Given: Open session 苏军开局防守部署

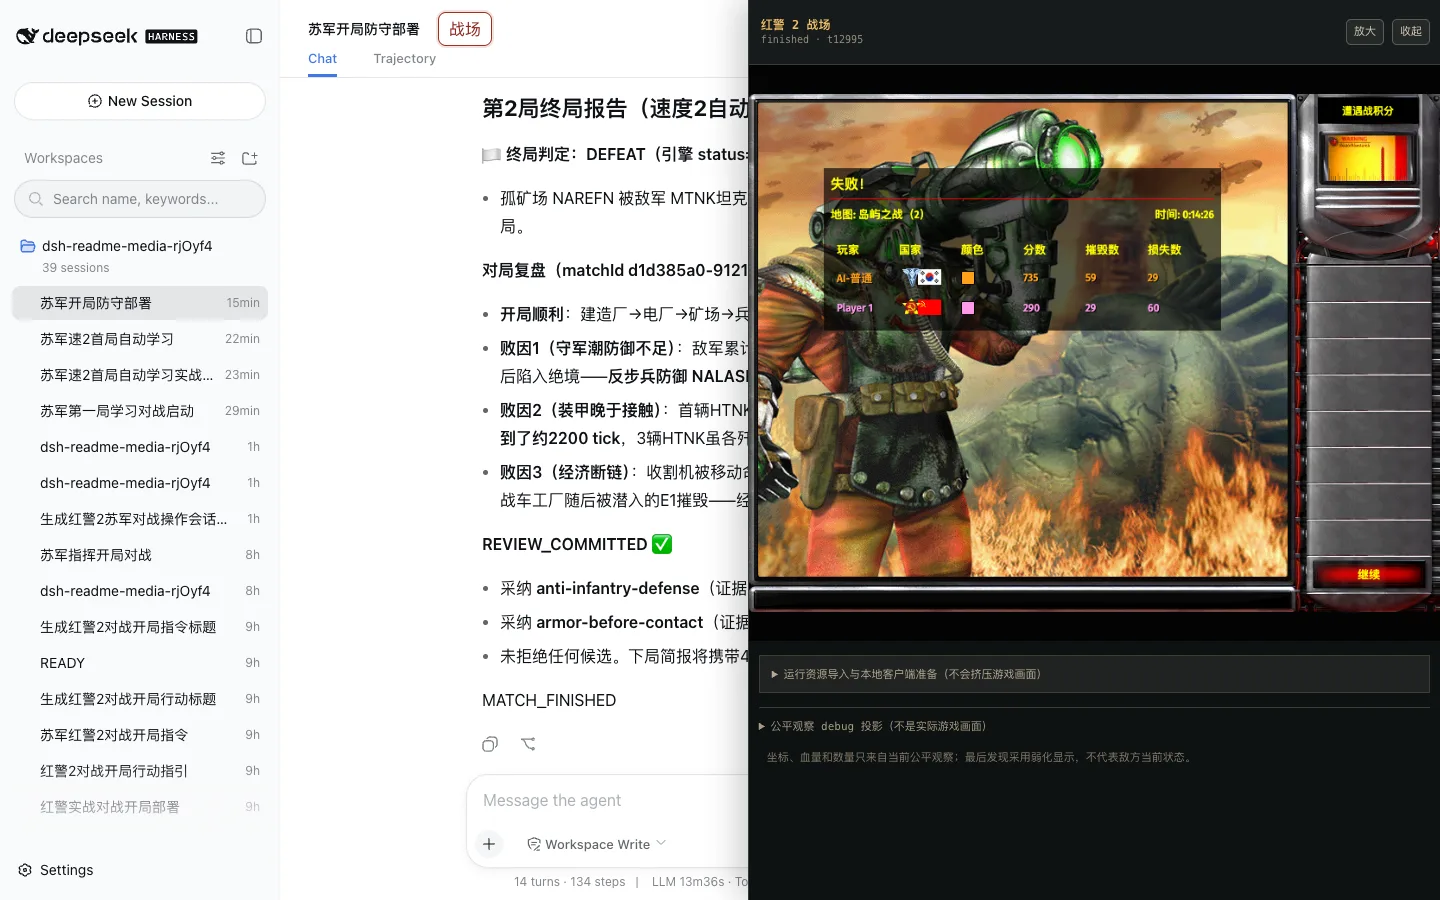Looking at the screenshot, I should pyautogui.click(x=140, y=303).
